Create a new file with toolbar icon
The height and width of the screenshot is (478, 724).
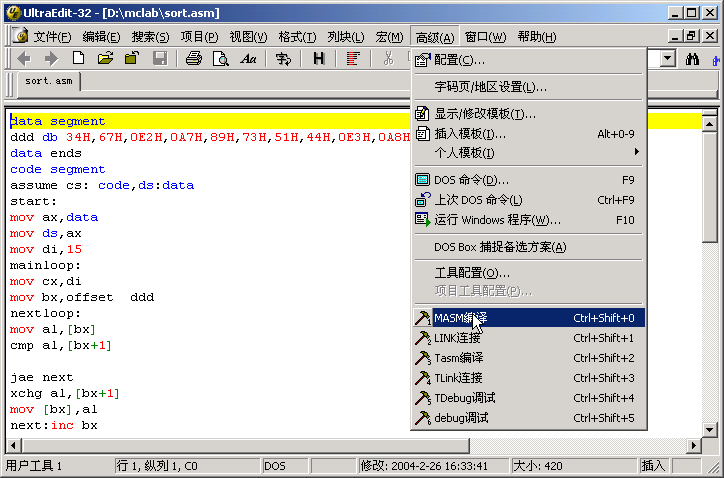(78, 59)
